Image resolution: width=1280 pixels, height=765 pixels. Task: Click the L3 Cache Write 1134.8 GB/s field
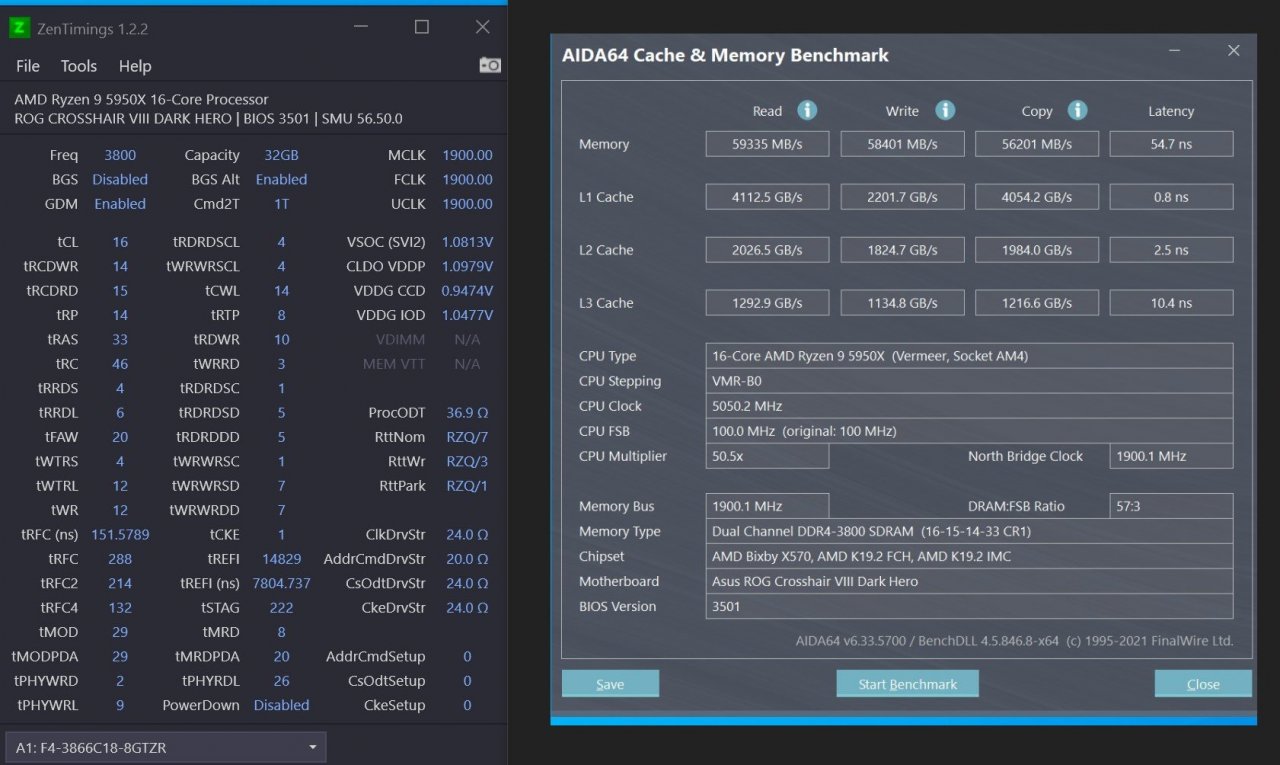902,303
